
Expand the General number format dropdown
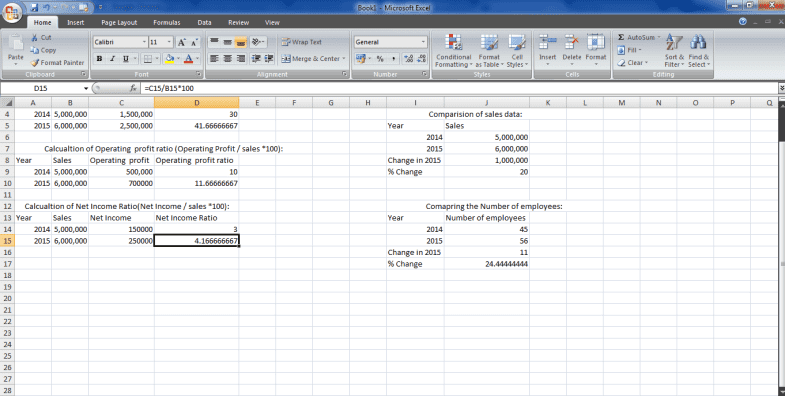point(424,42)
